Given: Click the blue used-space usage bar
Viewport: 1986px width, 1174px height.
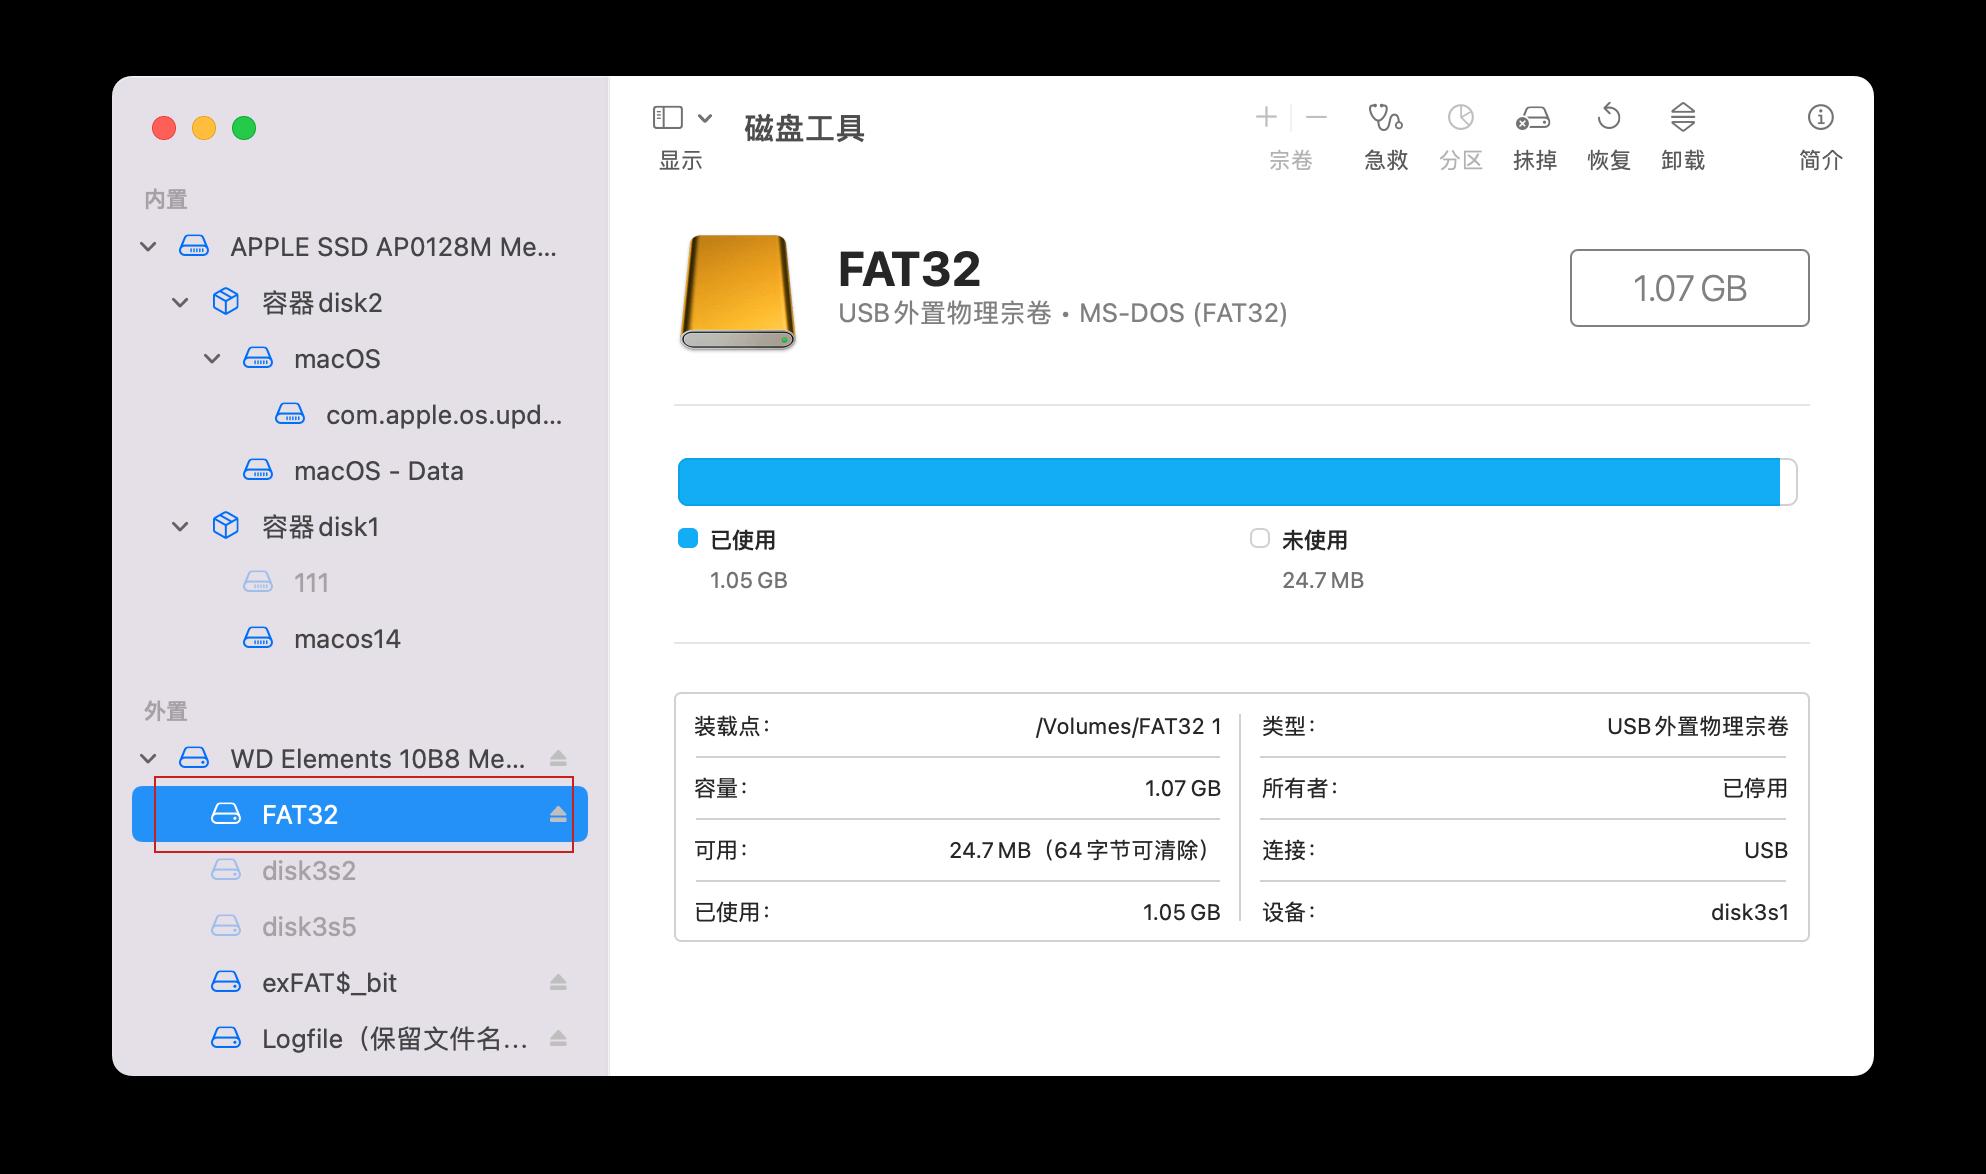Looking at the screenshot, I should click(x=1229, y=482).
